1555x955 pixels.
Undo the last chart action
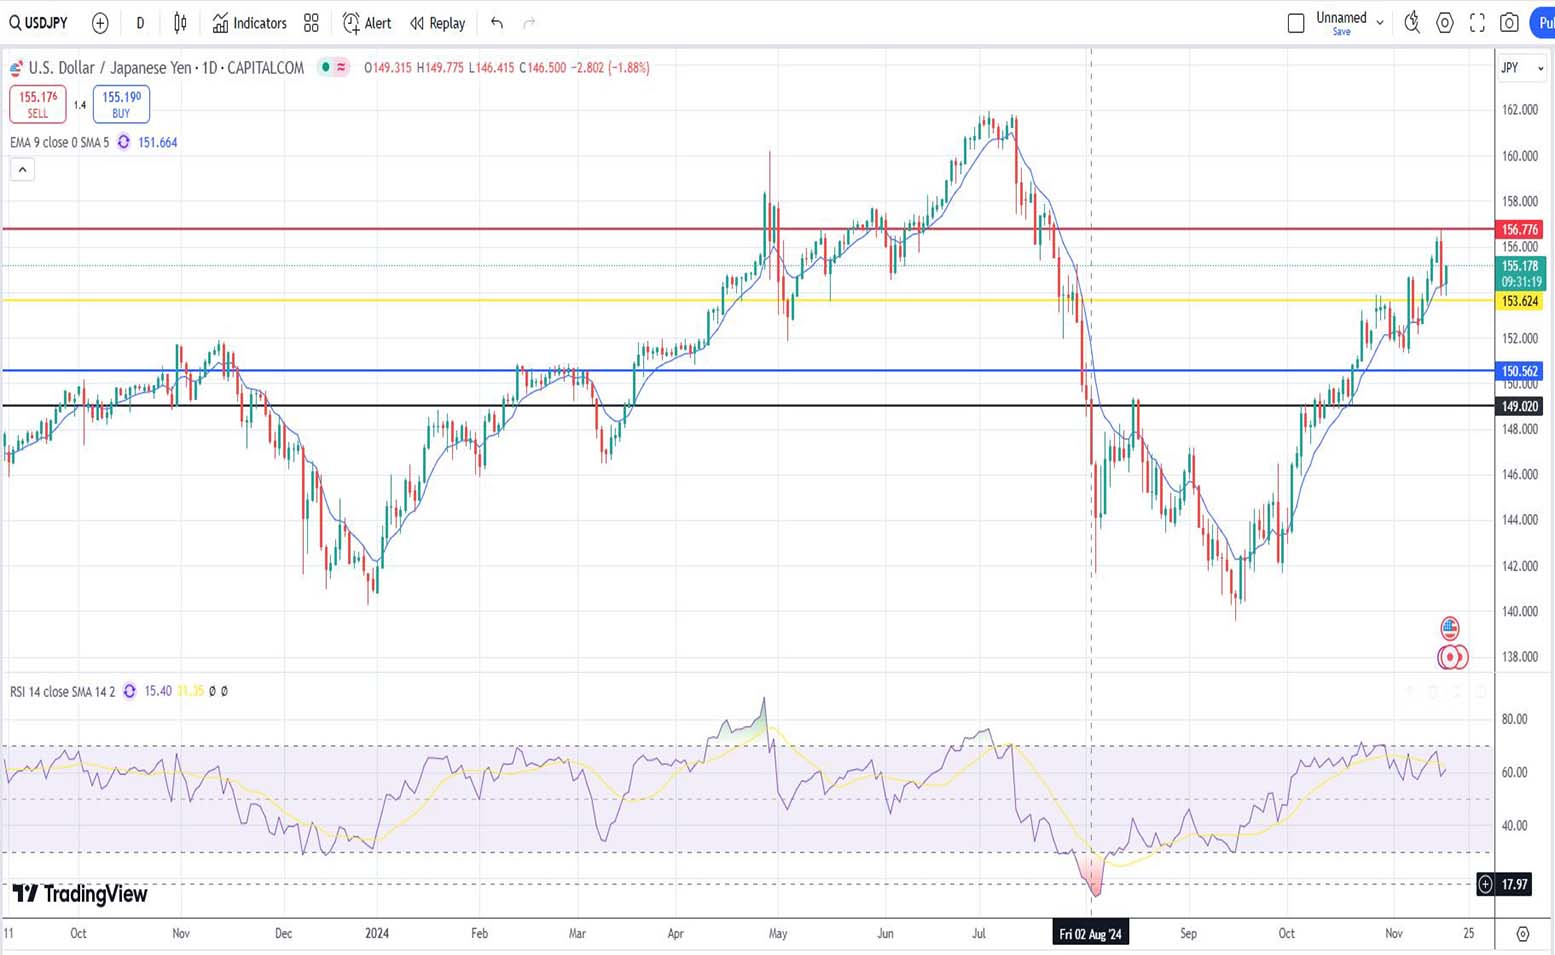pos(497,23)
